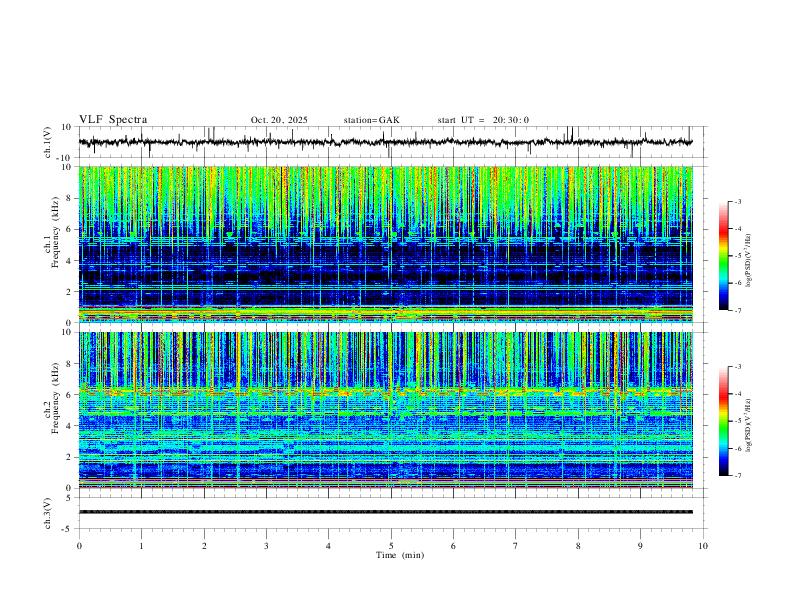The height and width of the screenshot is (612, 792).
Task: Click the date text "Oct. 20, 2025"
Action: (279, 120)
